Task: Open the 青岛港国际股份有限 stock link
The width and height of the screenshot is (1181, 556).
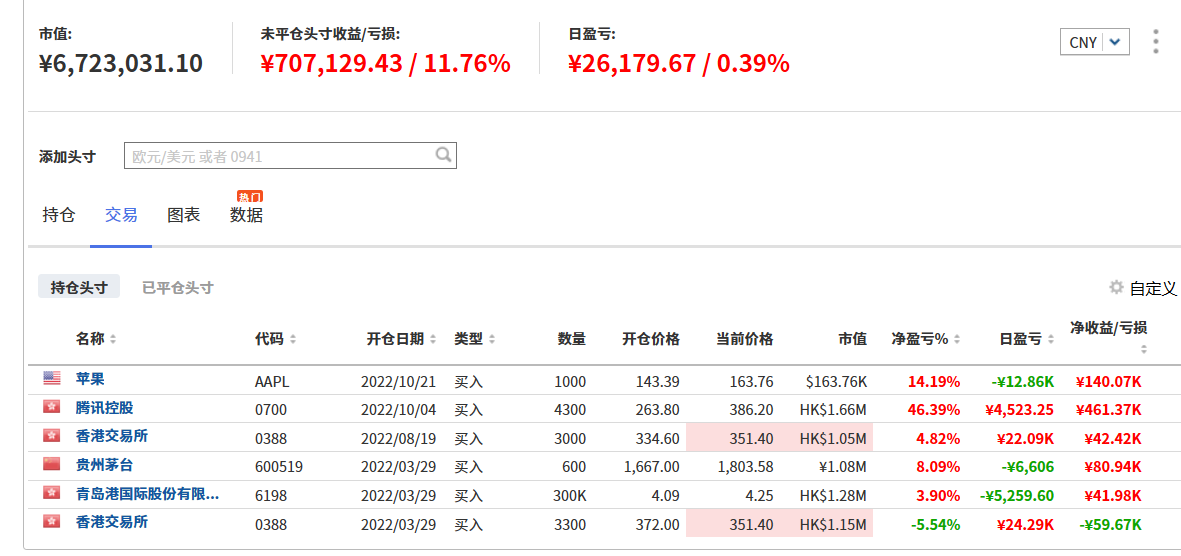Action: pyautogui.click(x=148, y=494)
